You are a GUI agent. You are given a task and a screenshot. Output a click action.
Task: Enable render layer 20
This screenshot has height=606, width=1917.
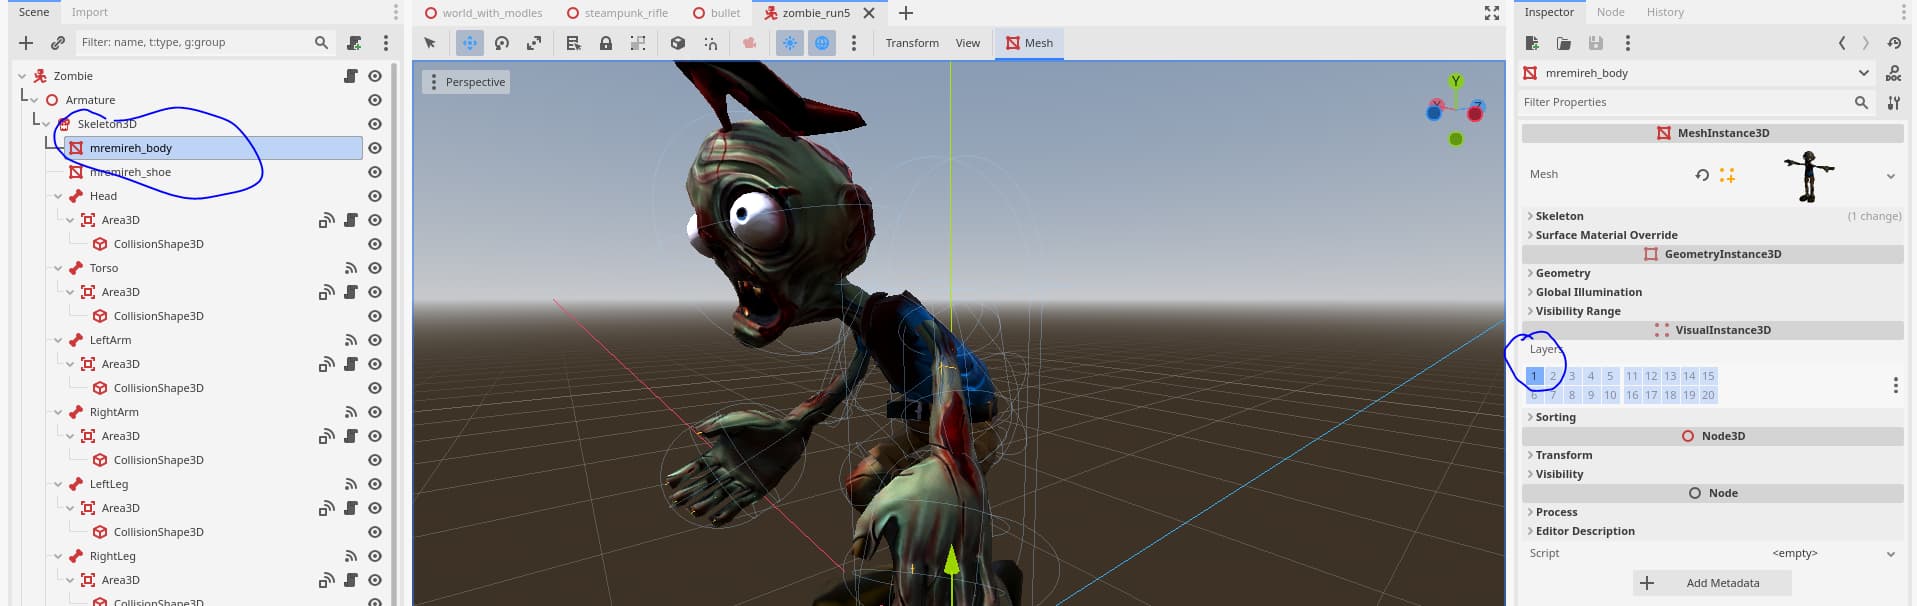click(1708, 395)
